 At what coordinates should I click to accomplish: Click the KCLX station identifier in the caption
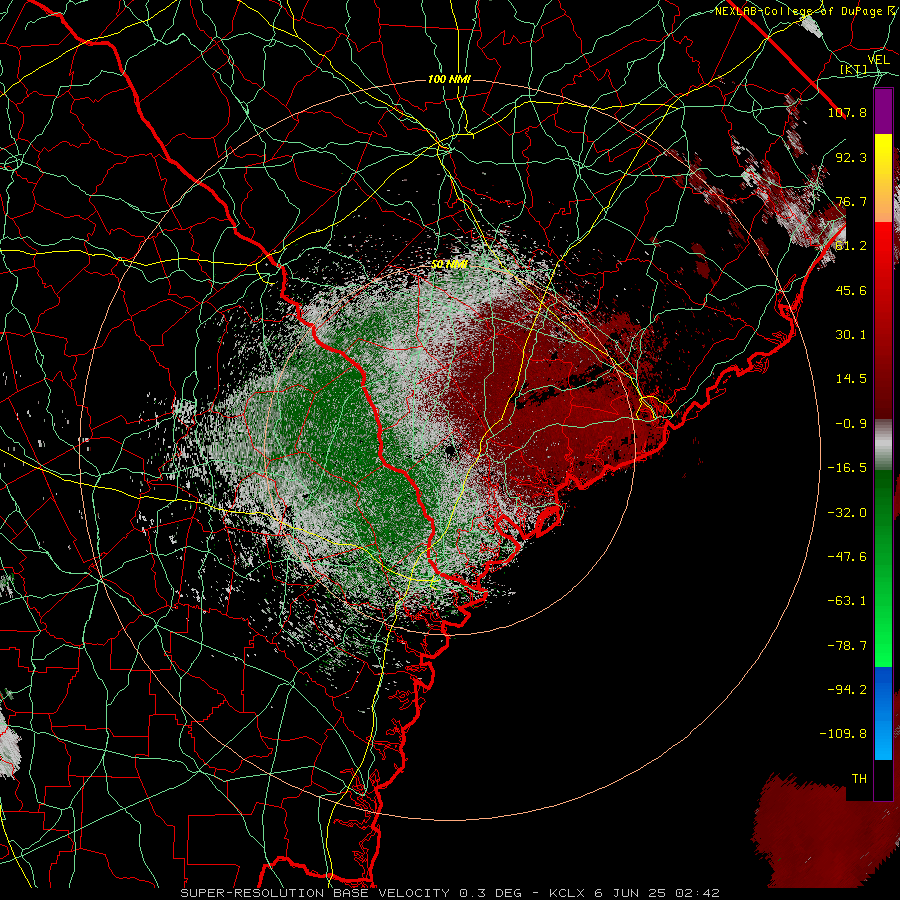point(567,893)
